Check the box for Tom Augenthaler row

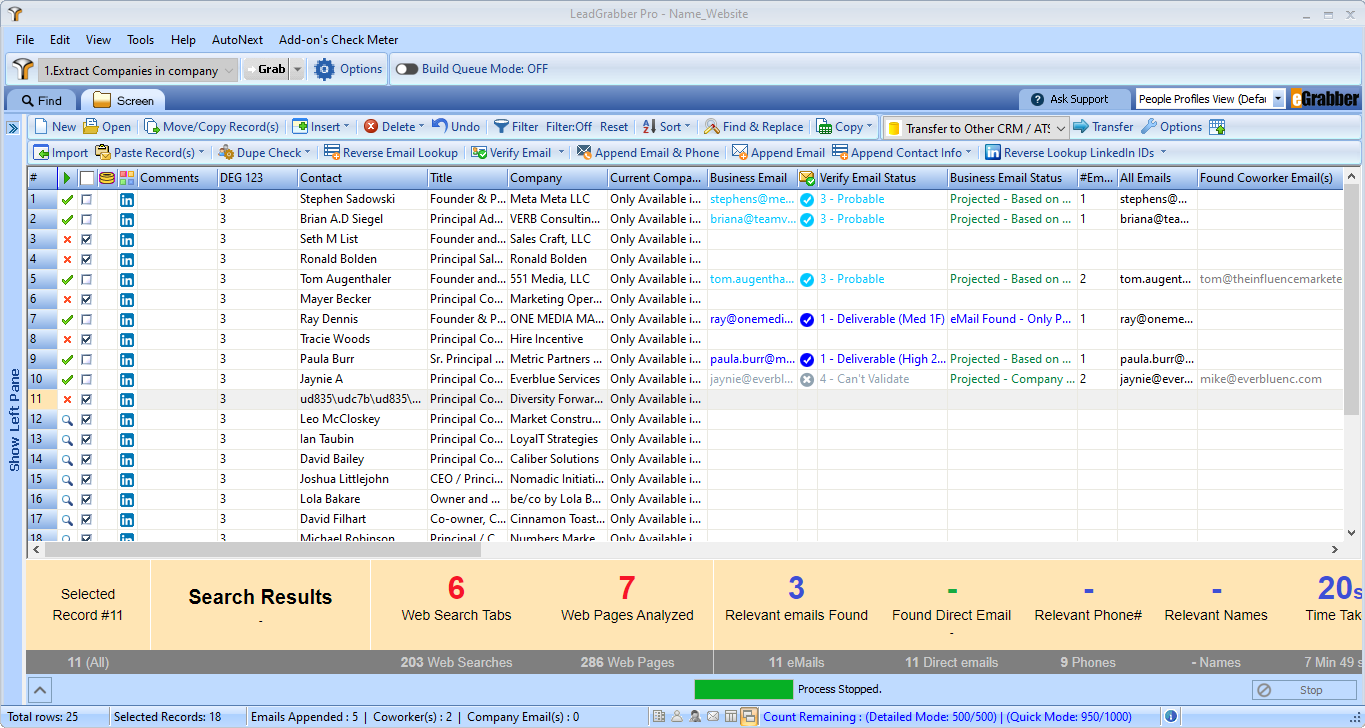tap(87, 279)
